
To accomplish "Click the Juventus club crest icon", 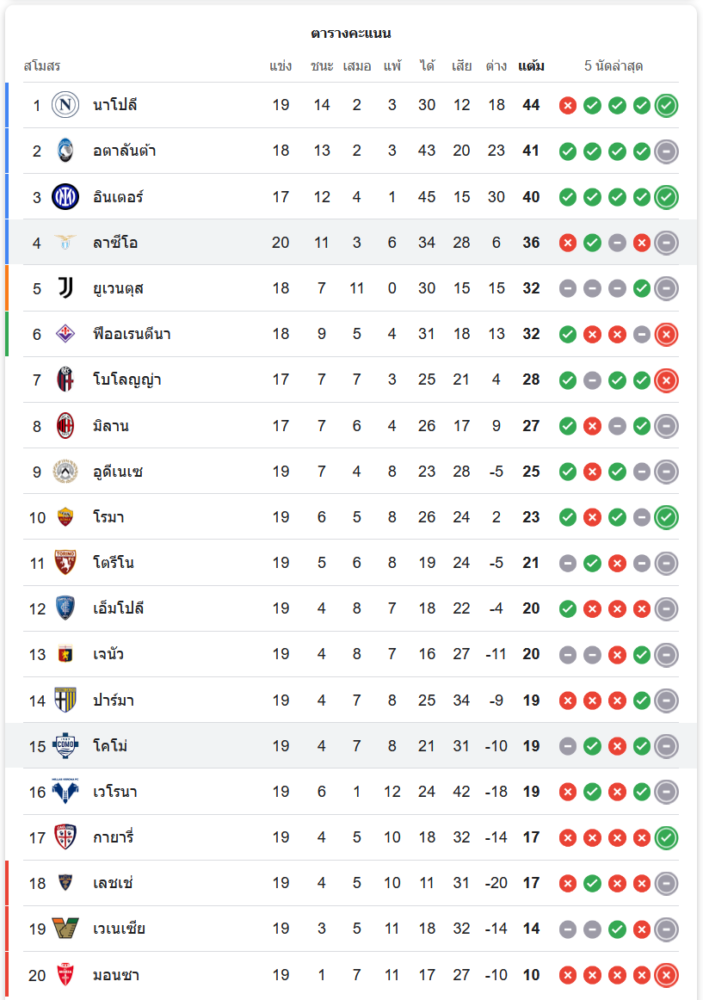I will point(65,289).
